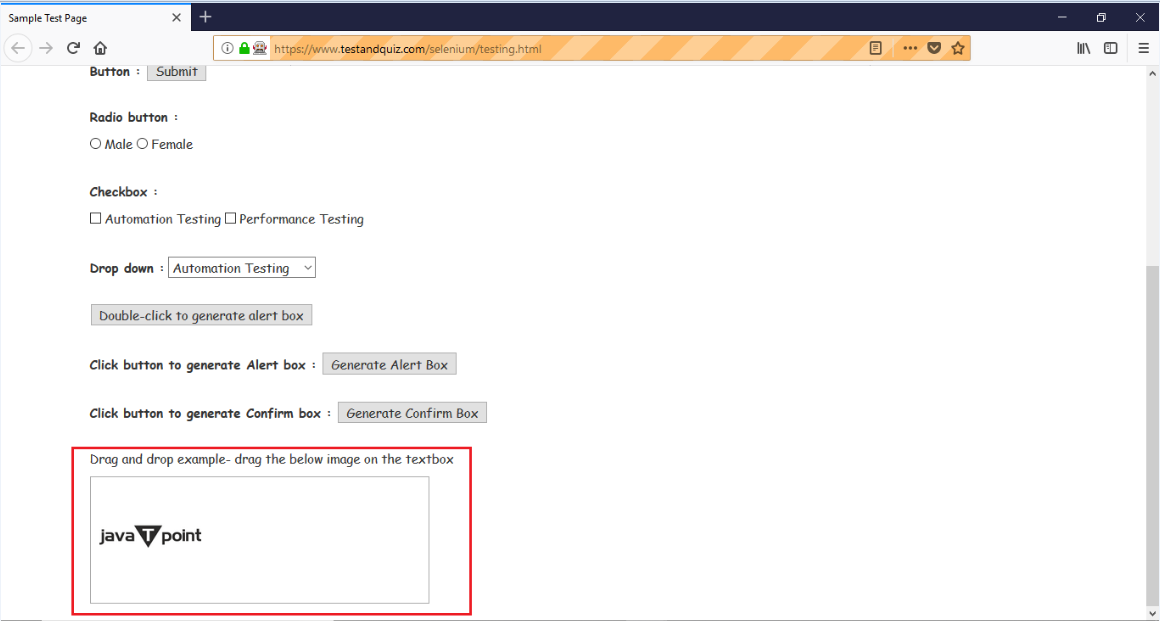Open a new browser tab

[x=205, y=17]
